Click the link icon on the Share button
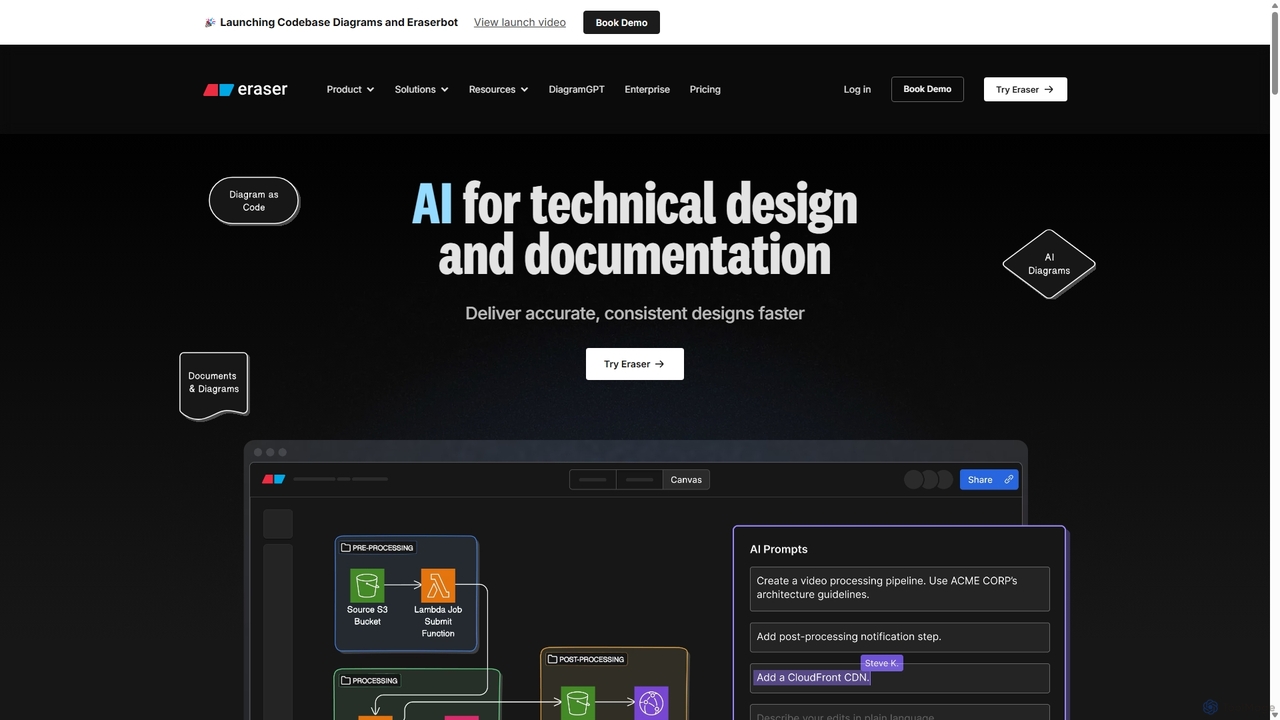Image resolution: width=1280 pixels, height=720 pixels. [x=1008, y=480]
